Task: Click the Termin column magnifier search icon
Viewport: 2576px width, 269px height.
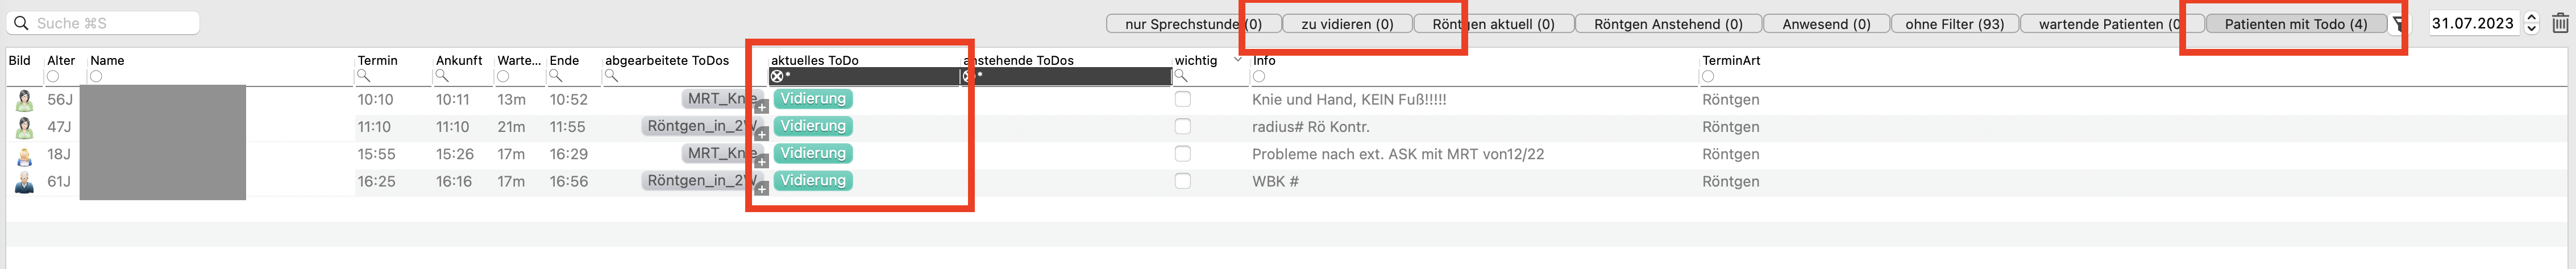Action: 364,76
